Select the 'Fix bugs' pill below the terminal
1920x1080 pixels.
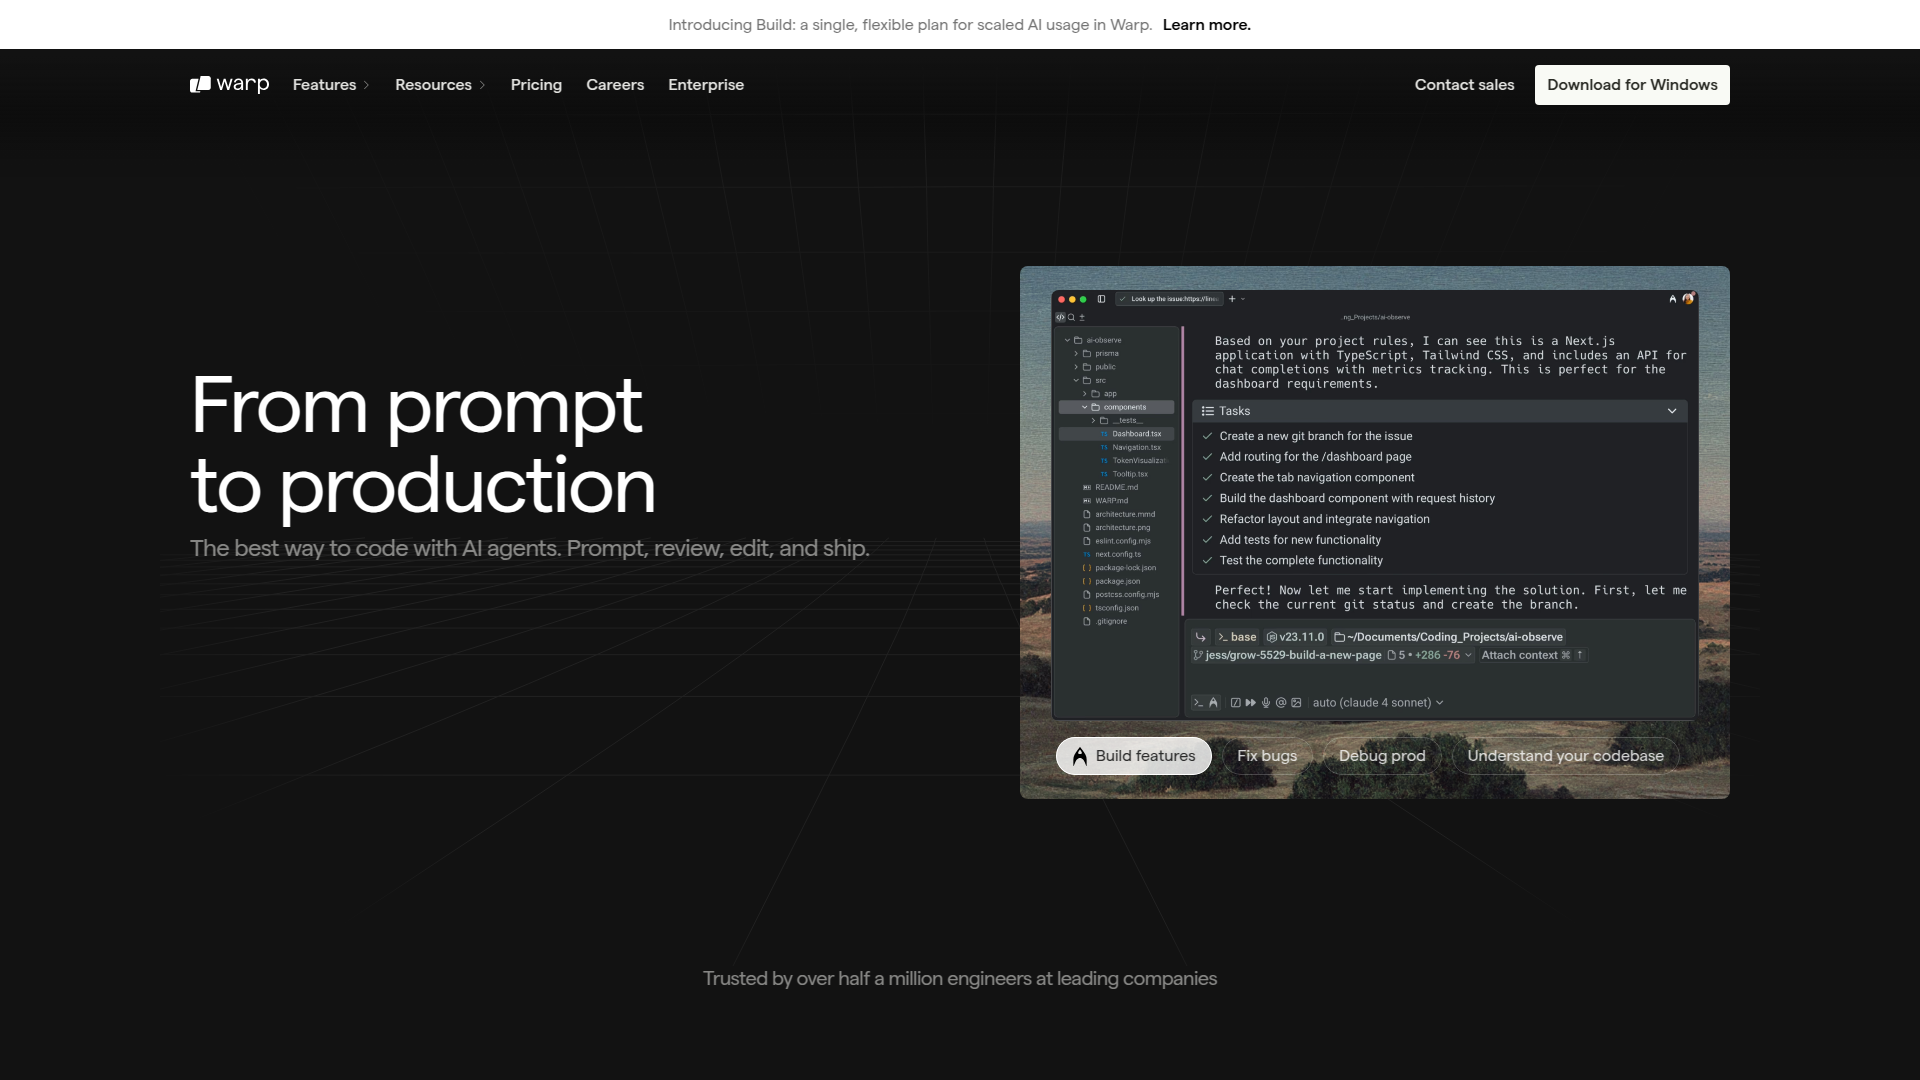click(1266, 755)
